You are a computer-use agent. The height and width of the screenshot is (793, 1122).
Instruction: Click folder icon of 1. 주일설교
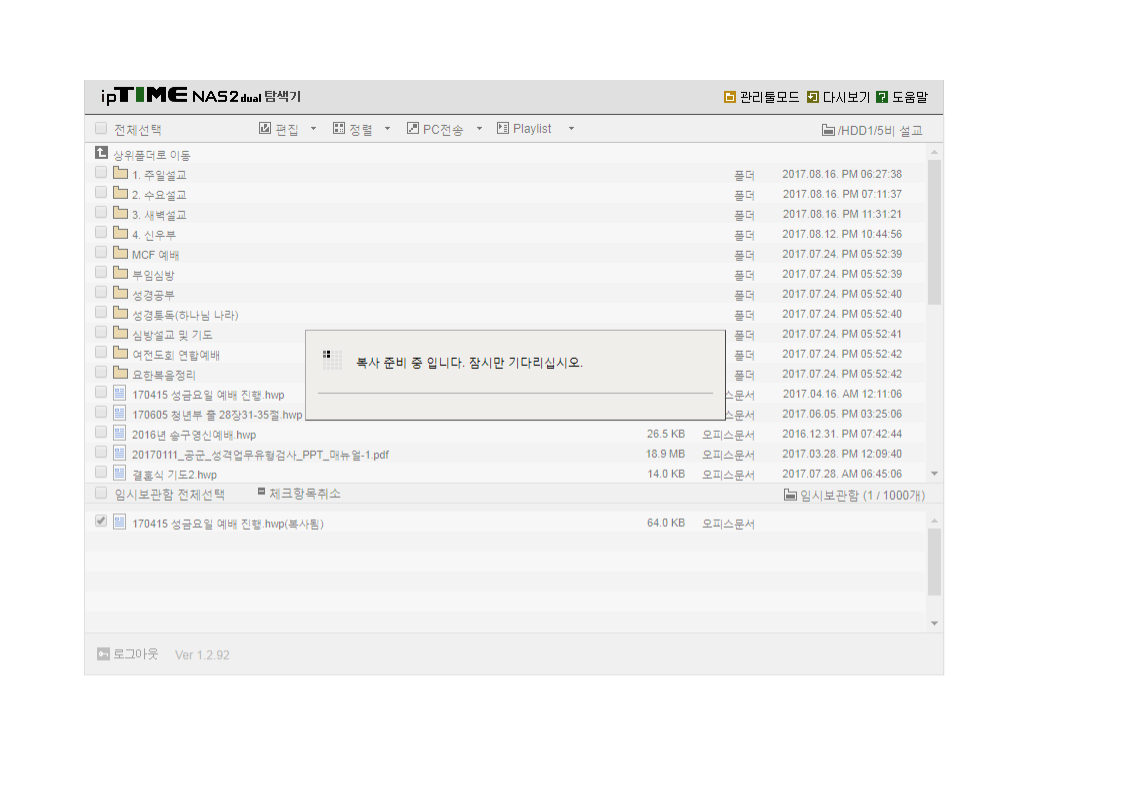[120, 172]
